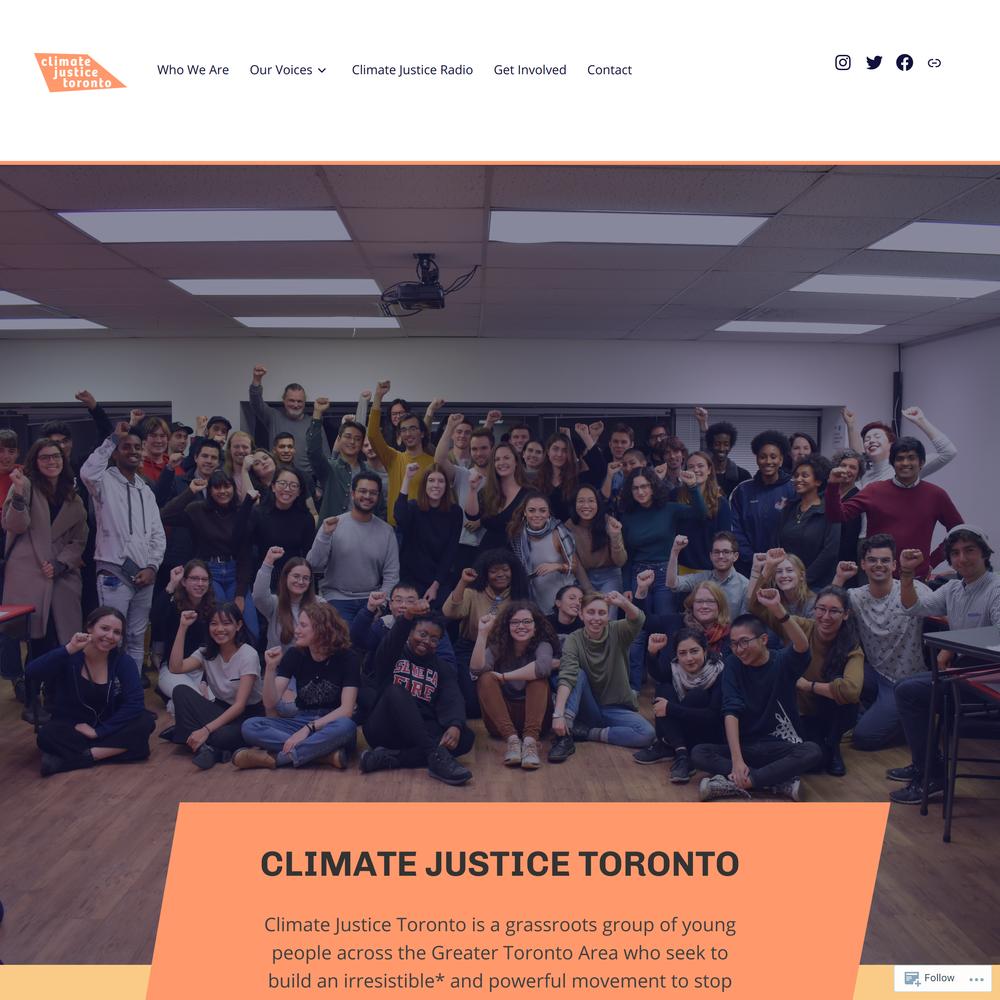The height and width of the screenshot is (1000, 1000).
Task: Navigate to the Contact page
Action: (x=609, y=70)
